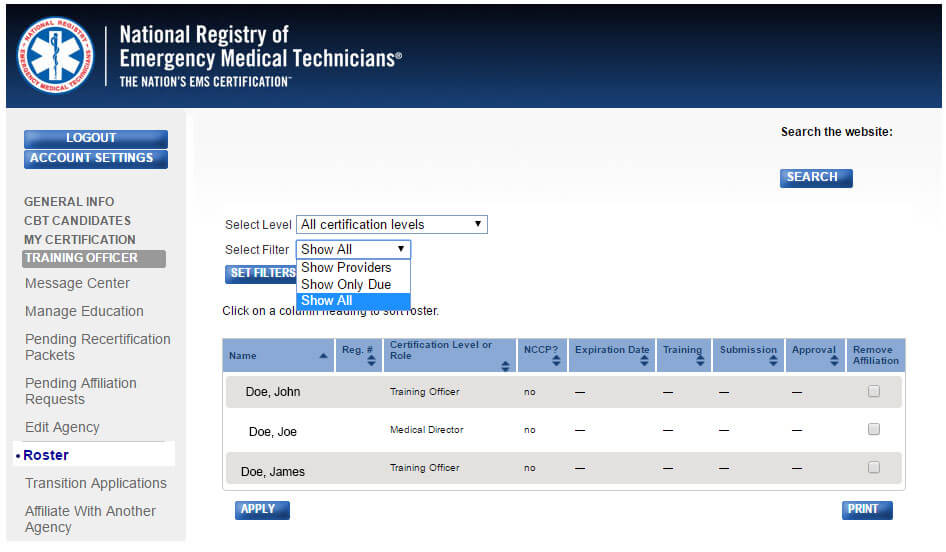Image resolution: width=946 pixels, height=552 pixels.
Task: Open the Roster link
Action: (46, 455)
